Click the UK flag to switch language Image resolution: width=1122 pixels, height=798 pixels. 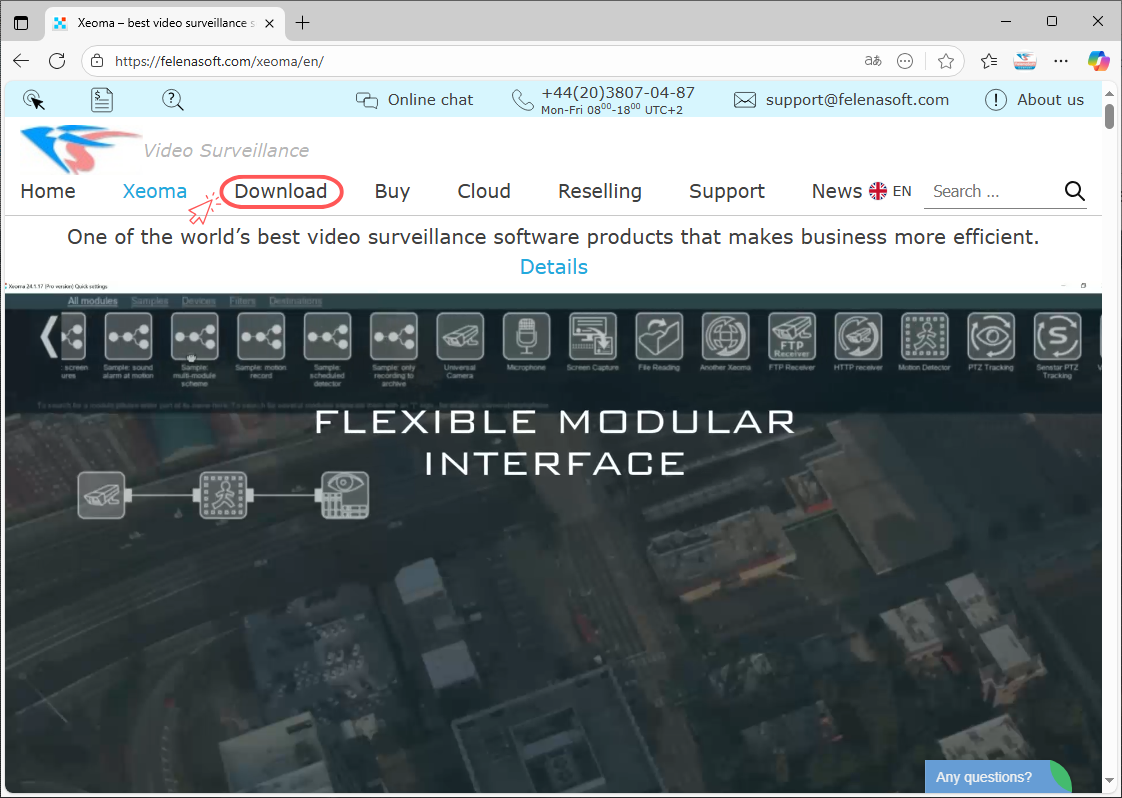pos(877,190)
